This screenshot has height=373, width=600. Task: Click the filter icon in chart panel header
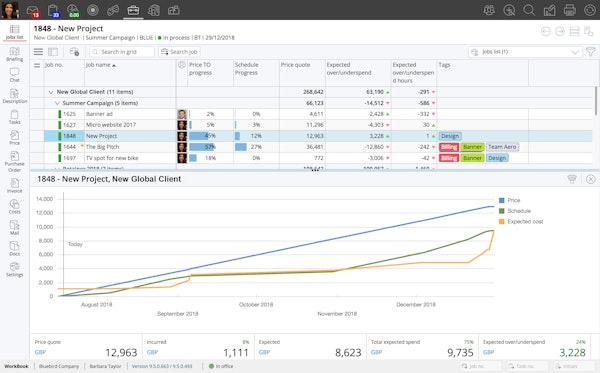pyautogui.click(x=572, y=179)
